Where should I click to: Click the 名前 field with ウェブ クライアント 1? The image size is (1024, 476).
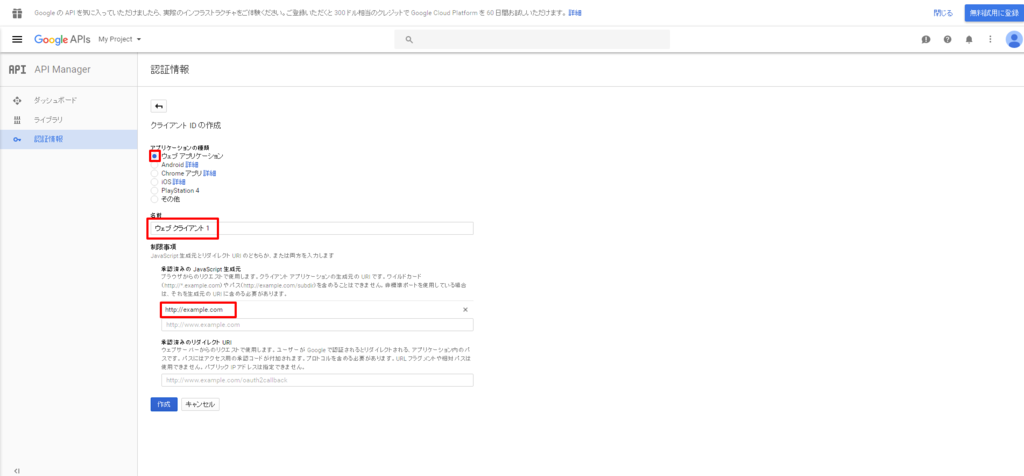(312, 229)
